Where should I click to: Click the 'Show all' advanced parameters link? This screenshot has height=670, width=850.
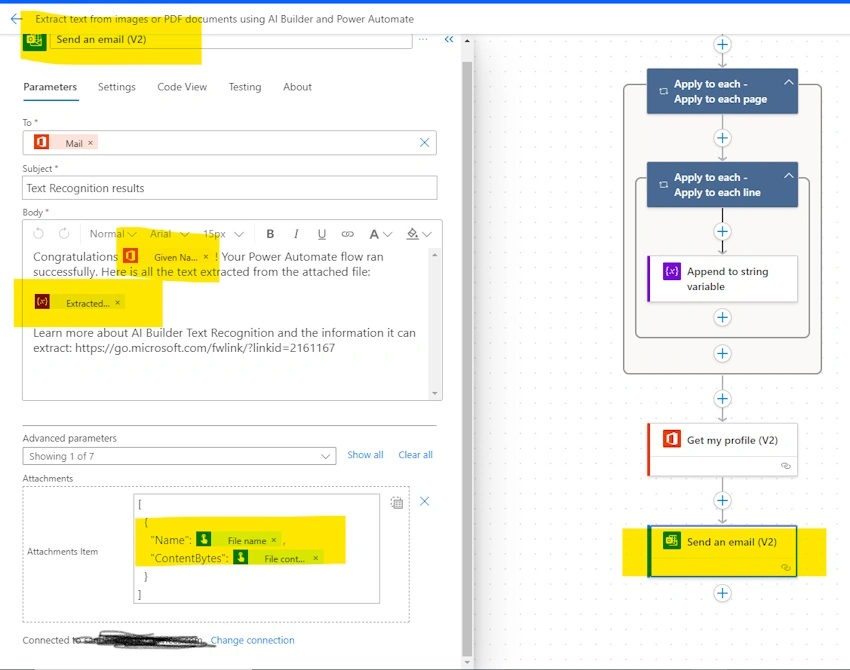point(365,455)
